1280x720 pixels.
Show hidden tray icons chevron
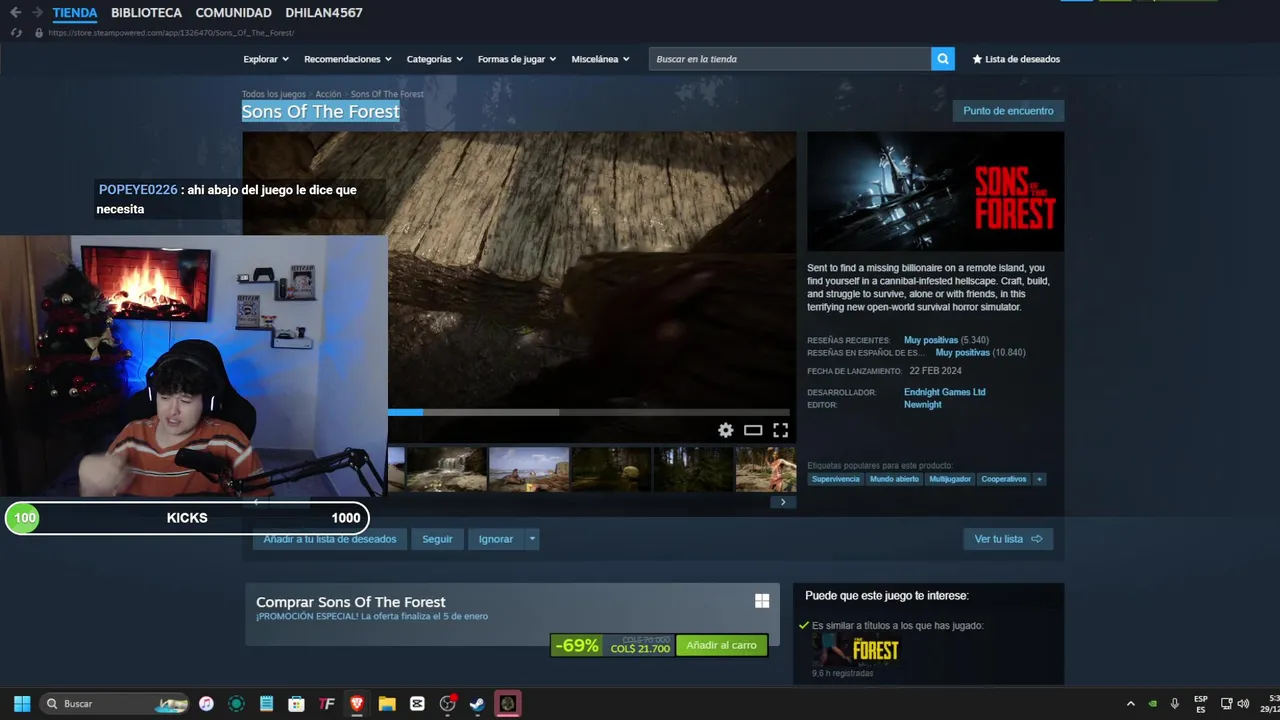click(1131, 704)
